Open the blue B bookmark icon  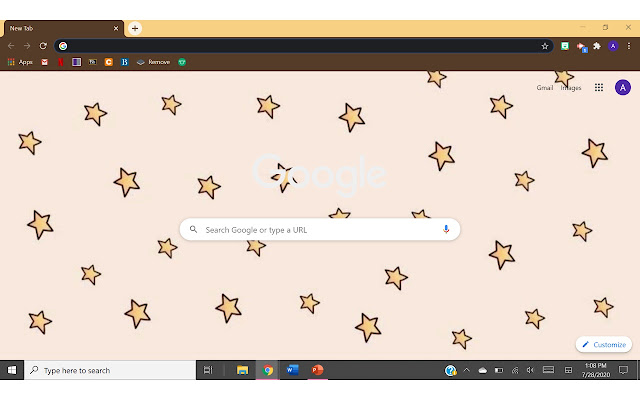(x=124, y=62)
